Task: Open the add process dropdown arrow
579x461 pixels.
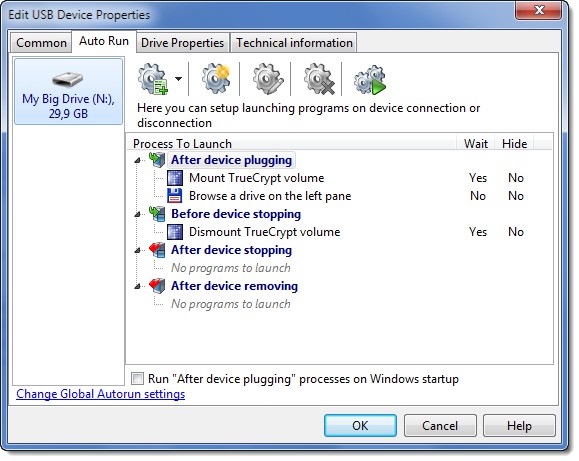Action: [179, 79]
